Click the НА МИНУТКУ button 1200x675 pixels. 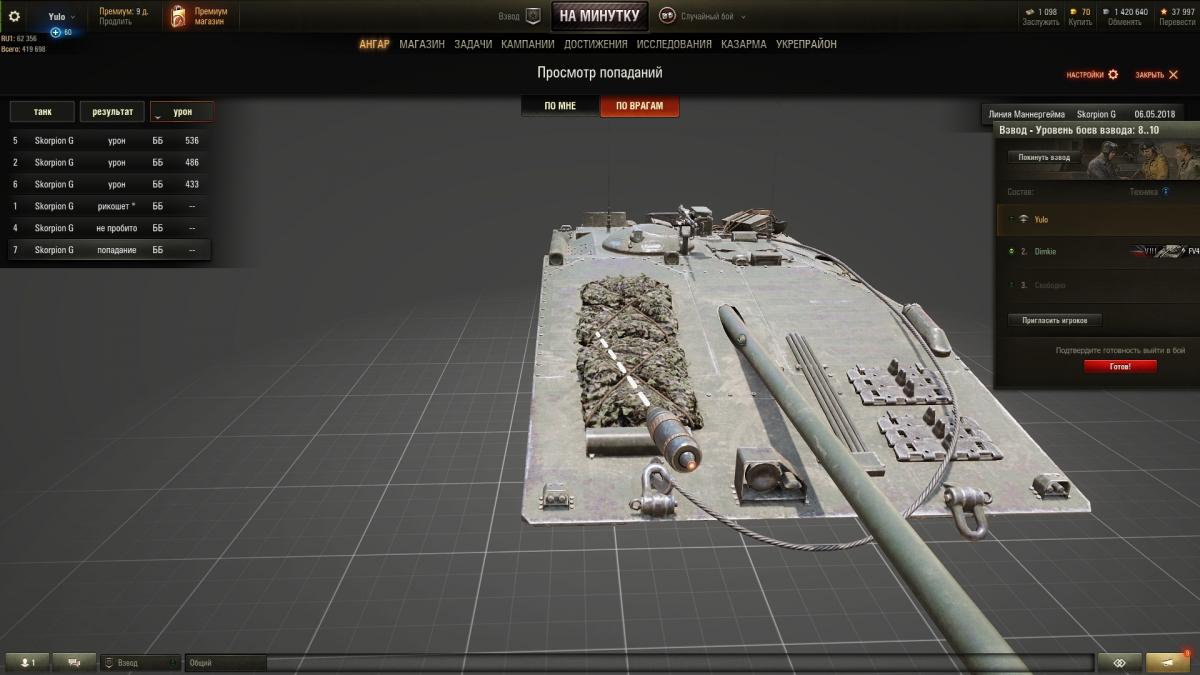click(599, 16)
